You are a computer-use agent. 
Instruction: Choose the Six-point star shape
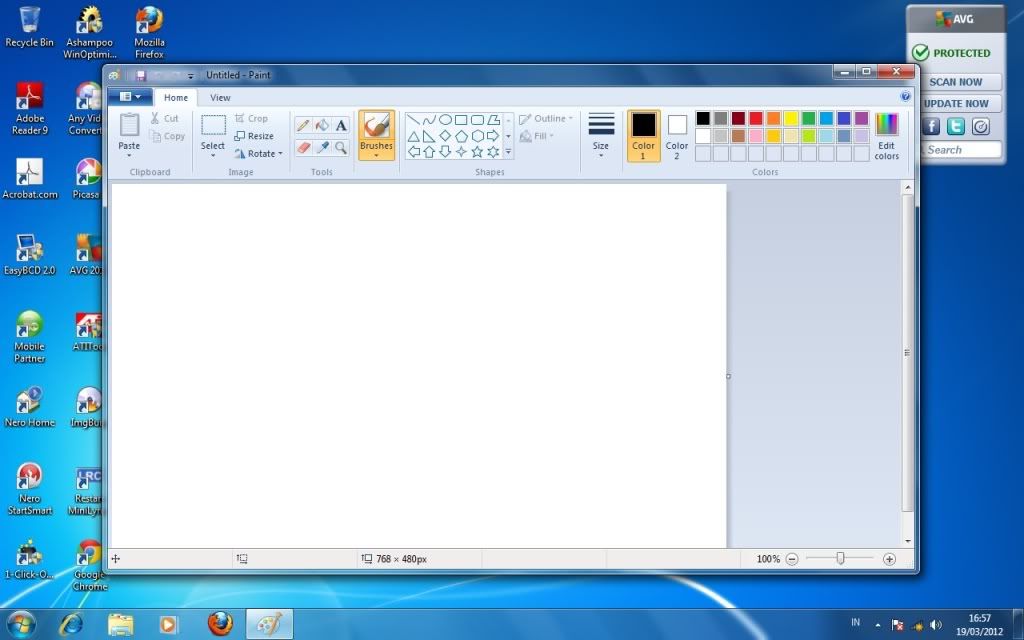click(493, 152)
